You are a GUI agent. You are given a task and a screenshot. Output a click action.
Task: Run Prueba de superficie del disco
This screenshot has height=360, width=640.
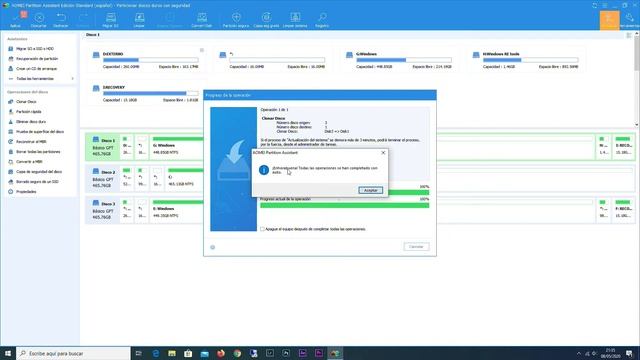point(40,131)
